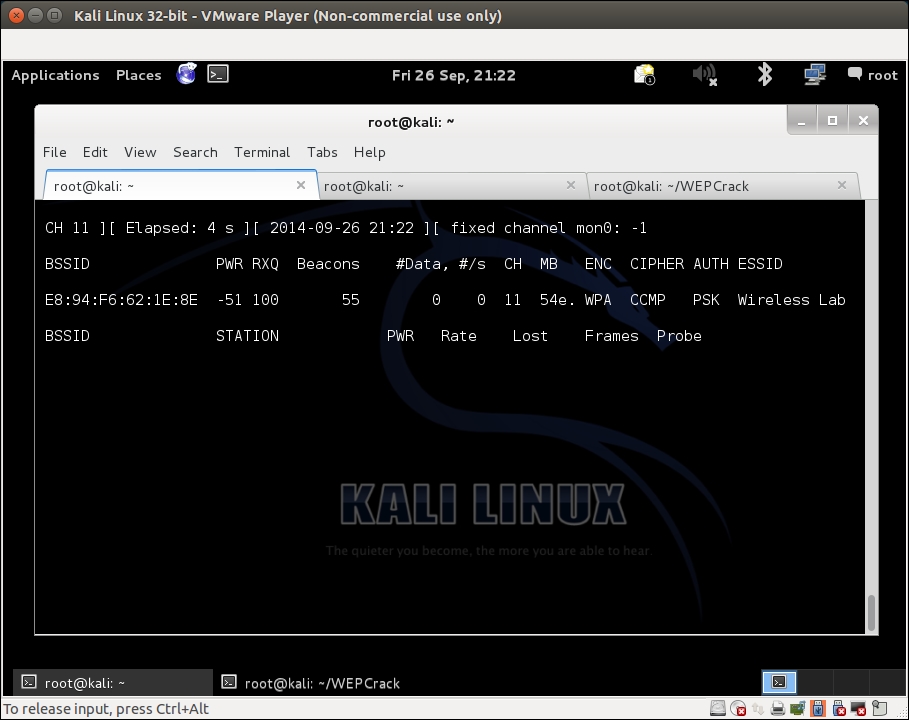
Task: Click the disconnected USB device icon
Action: (x=838, y=708)
